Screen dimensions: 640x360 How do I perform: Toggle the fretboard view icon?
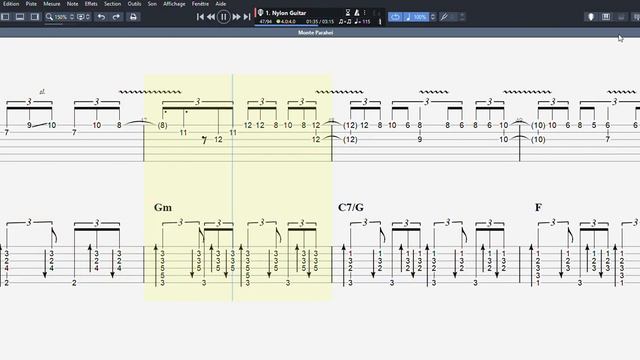pos(606,17)
